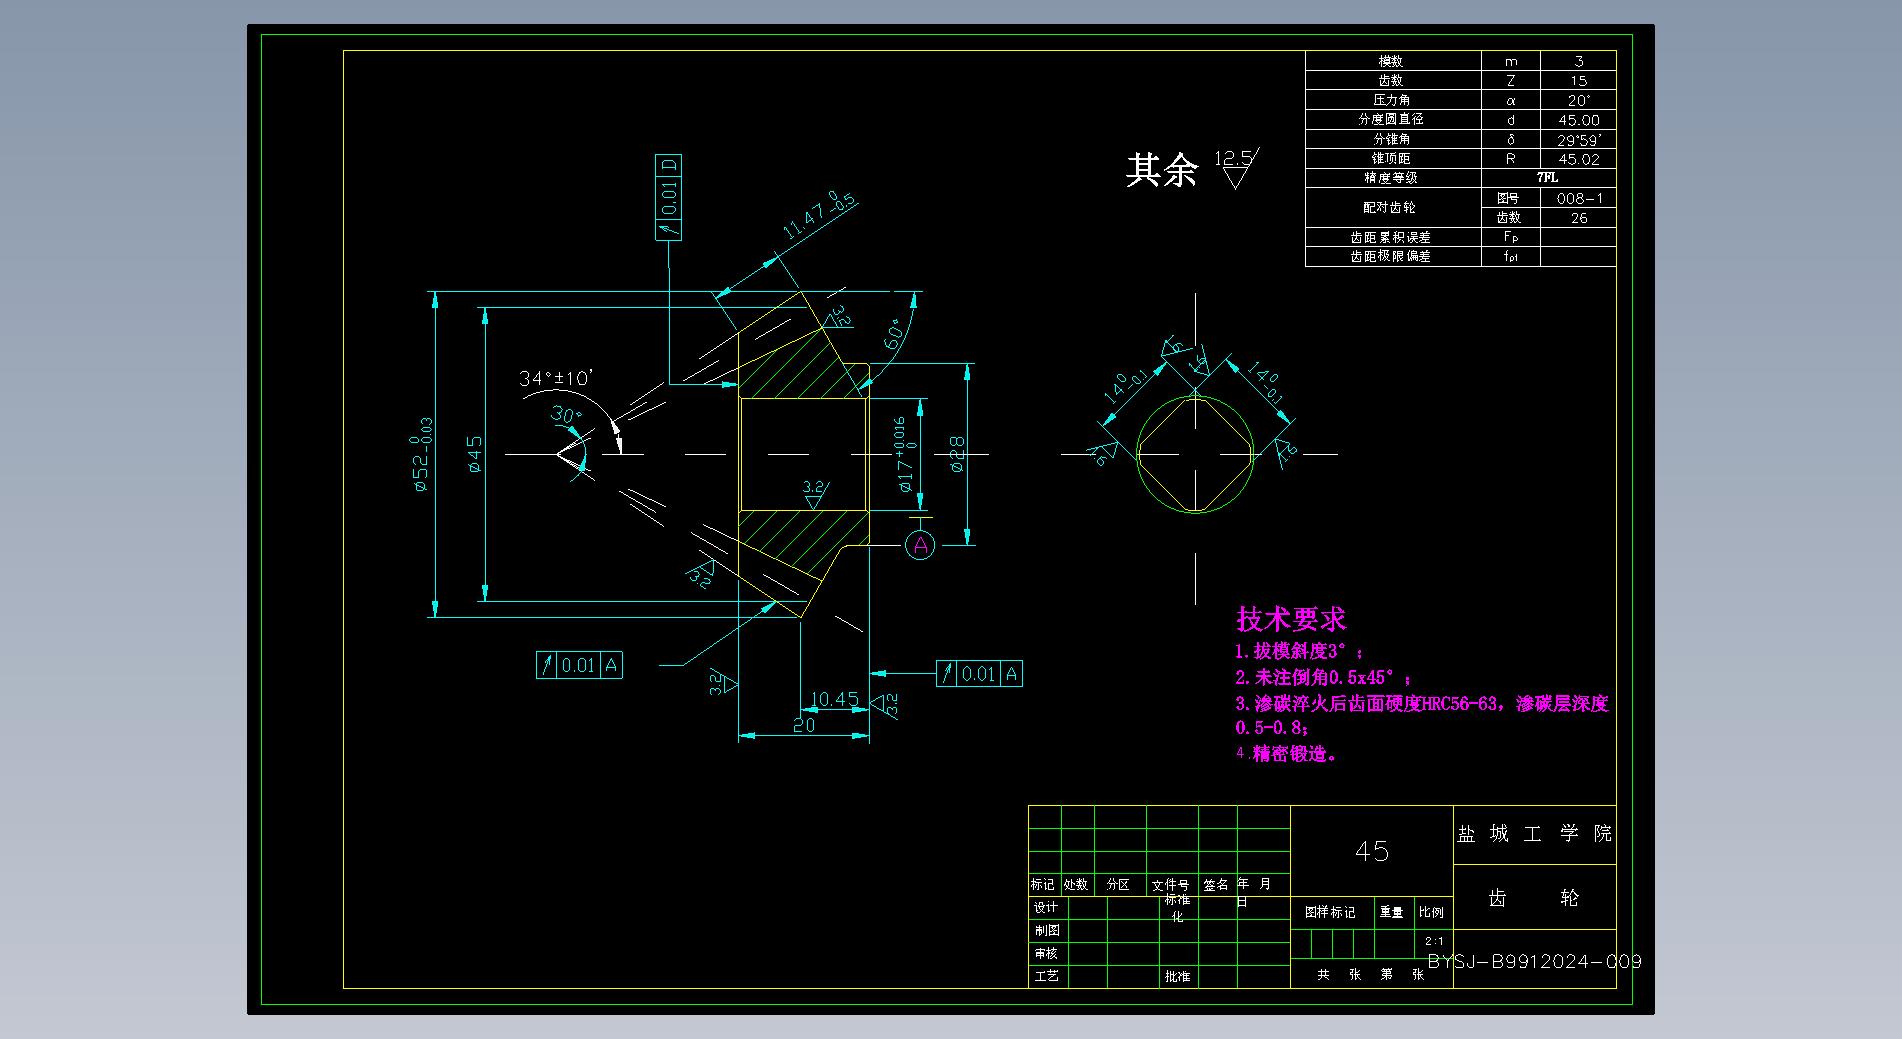Viewport: 1902px width, 1039px height.
Task: Click the 签名 column header
Action: pyautogui.click(x=1216, y=885)
